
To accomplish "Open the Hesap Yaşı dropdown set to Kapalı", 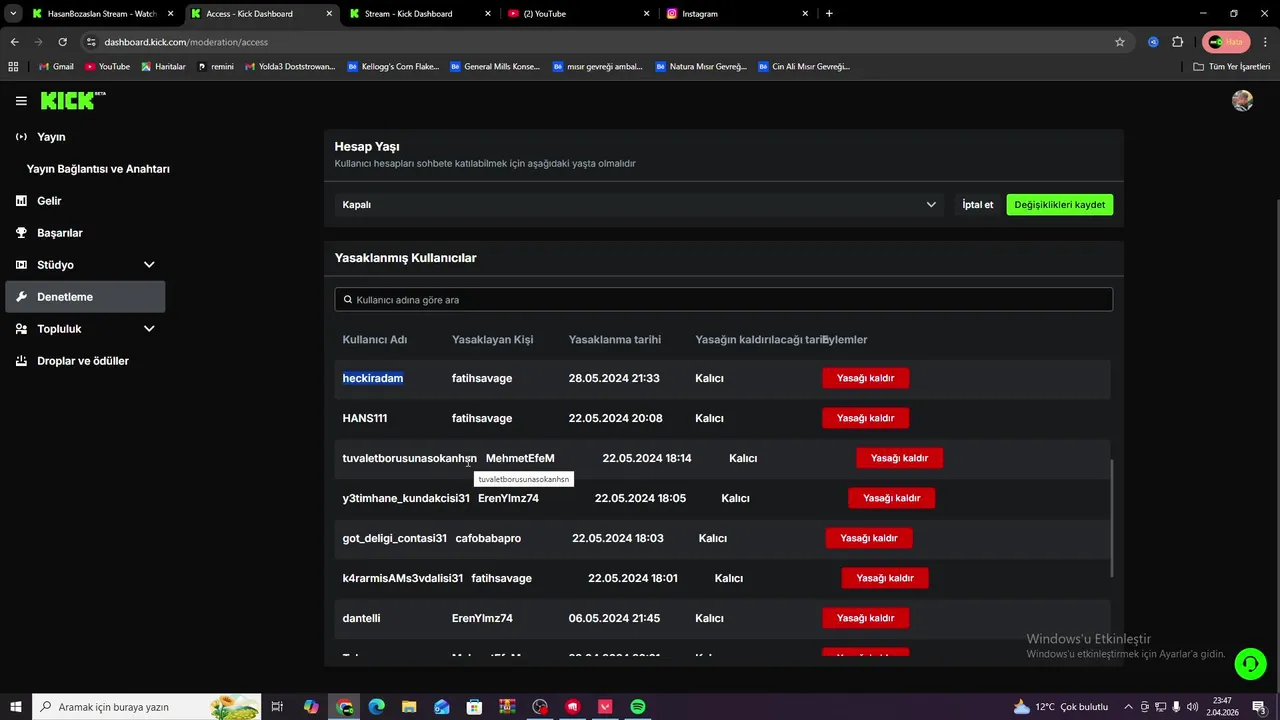I will pyautogui.click(x=639, y=205).
